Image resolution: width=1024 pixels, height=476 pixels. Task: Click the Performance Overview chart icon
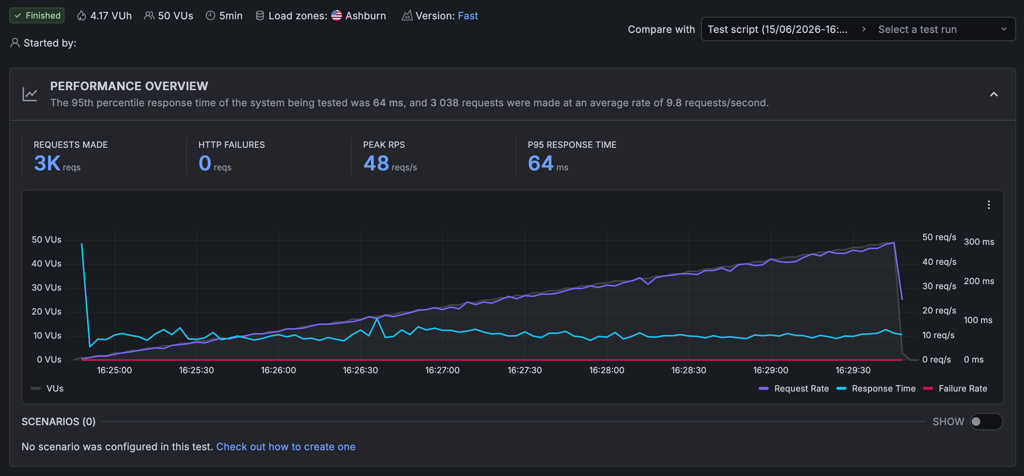pos(29,94)
